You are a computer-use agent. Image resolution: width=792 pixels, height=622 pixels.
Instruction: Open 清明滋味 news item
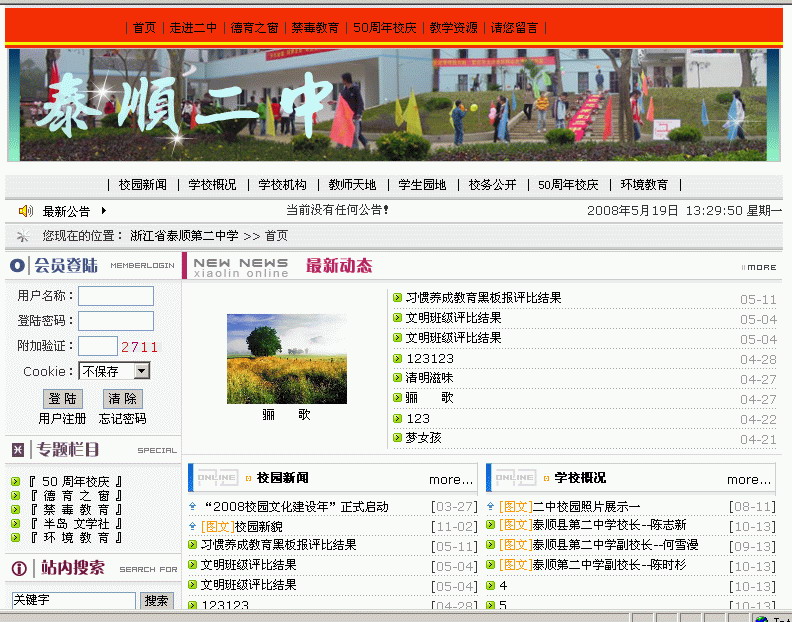tap(429, 378)
